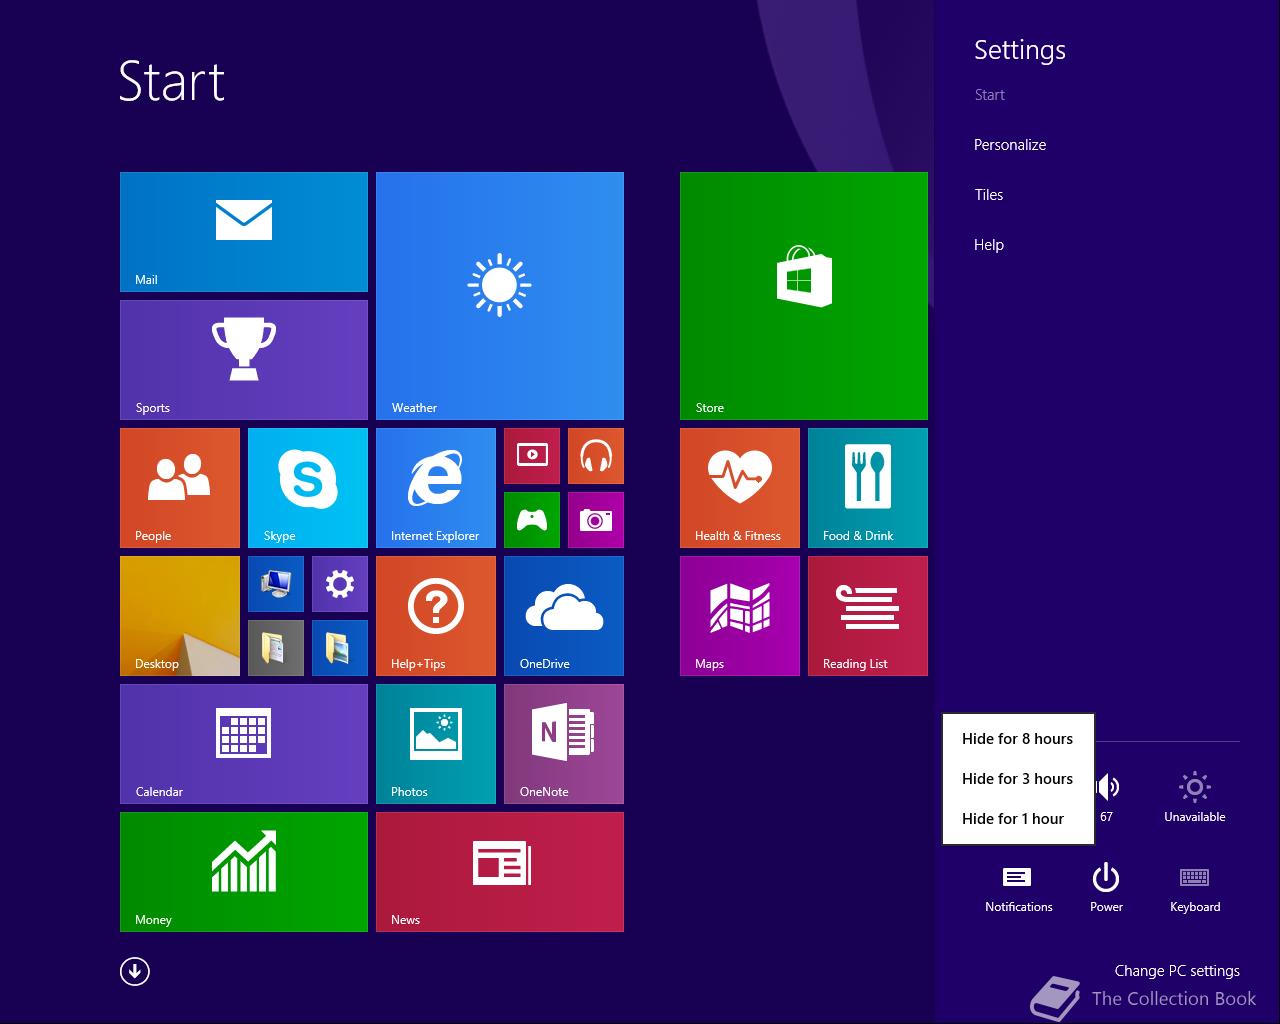Image resolution: width=1280 pixels, height=1024 pixels.
Task: Click the Unavailable brightness icon
Action: pos(1195,797)
